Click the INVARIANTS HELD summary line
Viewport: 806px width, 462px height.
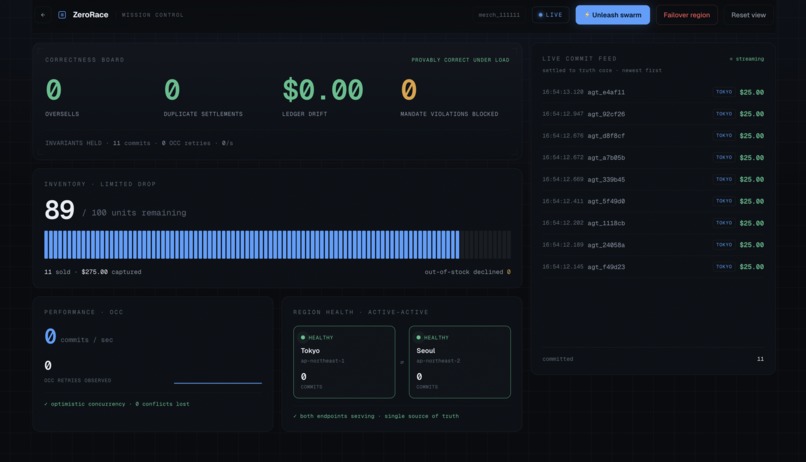139,143
